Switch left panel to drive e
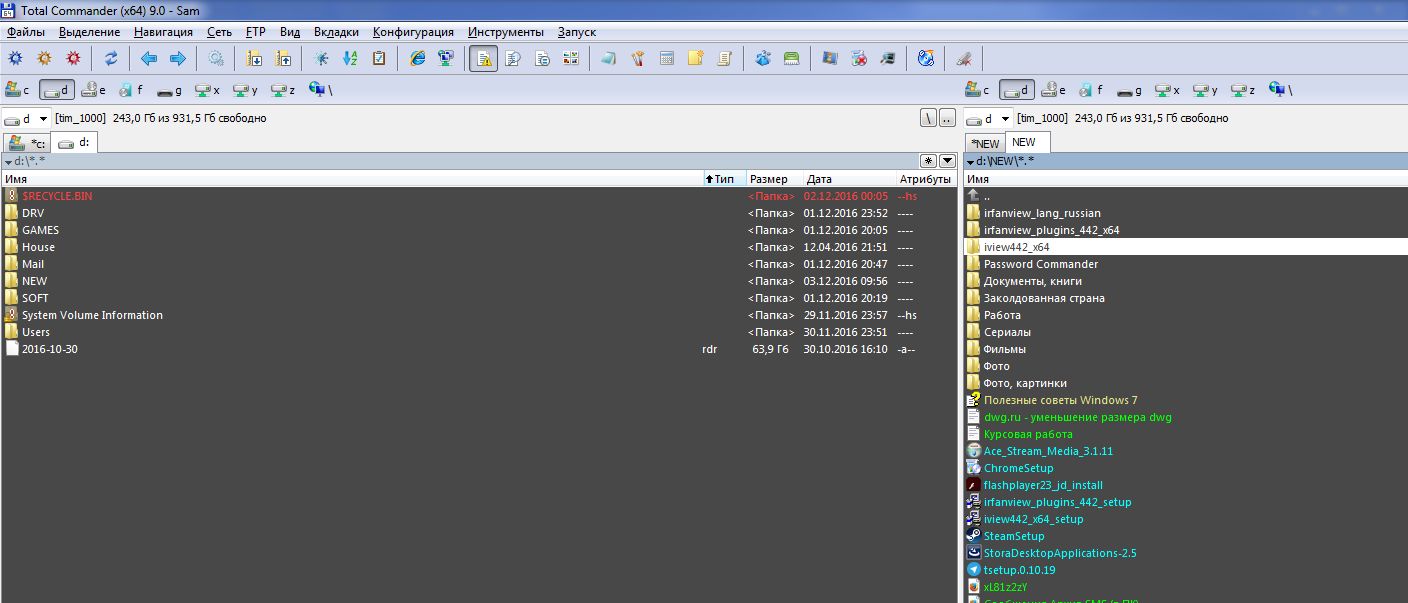1408x603 pixels. point(94,90)
